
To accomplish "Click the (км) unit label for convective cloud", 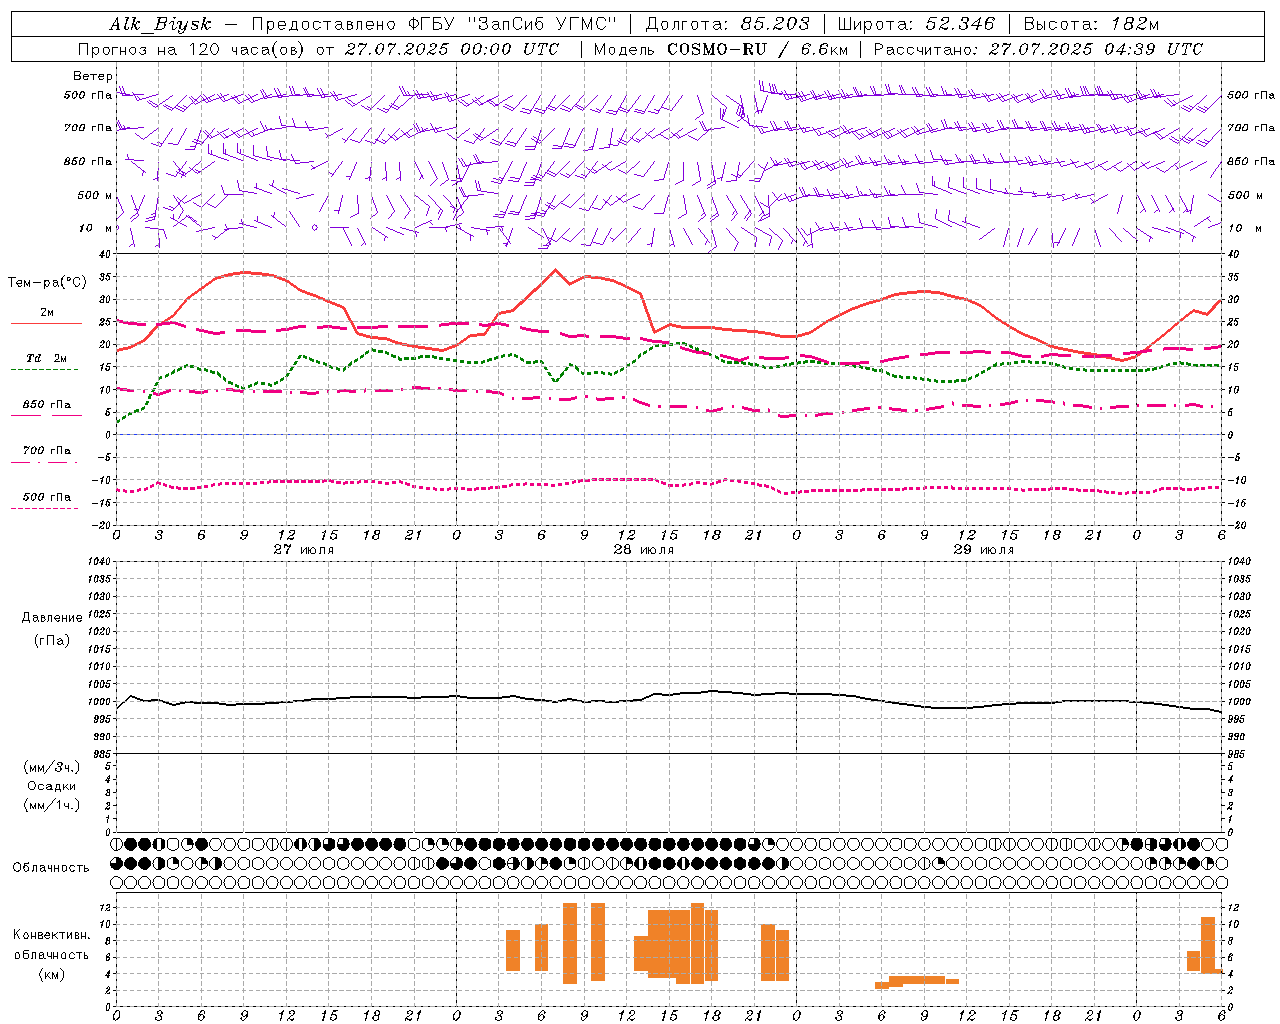I will (52, 974).
